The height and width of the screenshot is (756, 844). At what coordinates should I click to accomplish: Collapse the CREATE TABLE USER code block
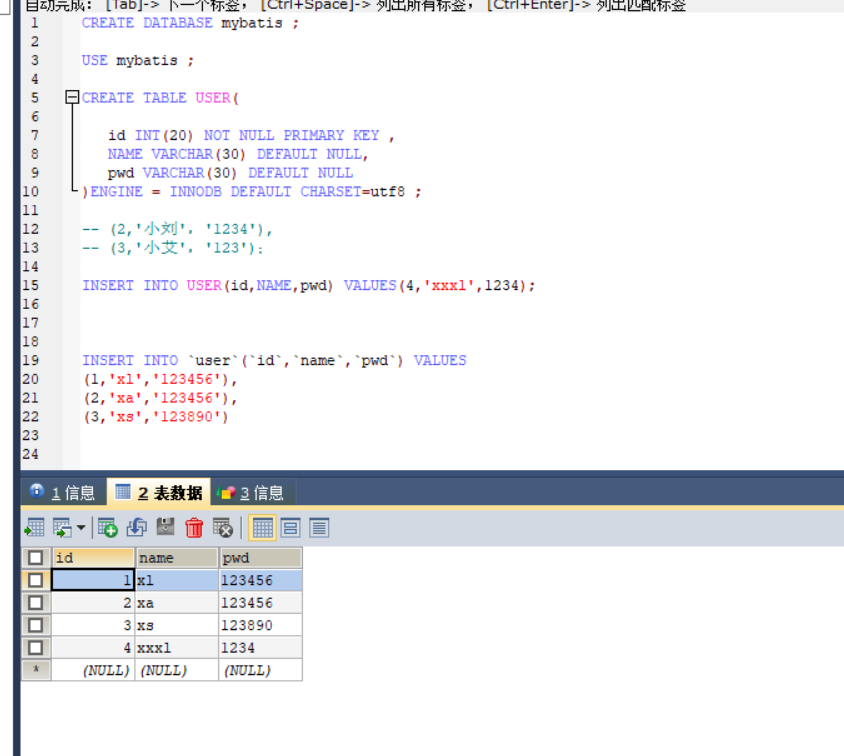(72, 97)
